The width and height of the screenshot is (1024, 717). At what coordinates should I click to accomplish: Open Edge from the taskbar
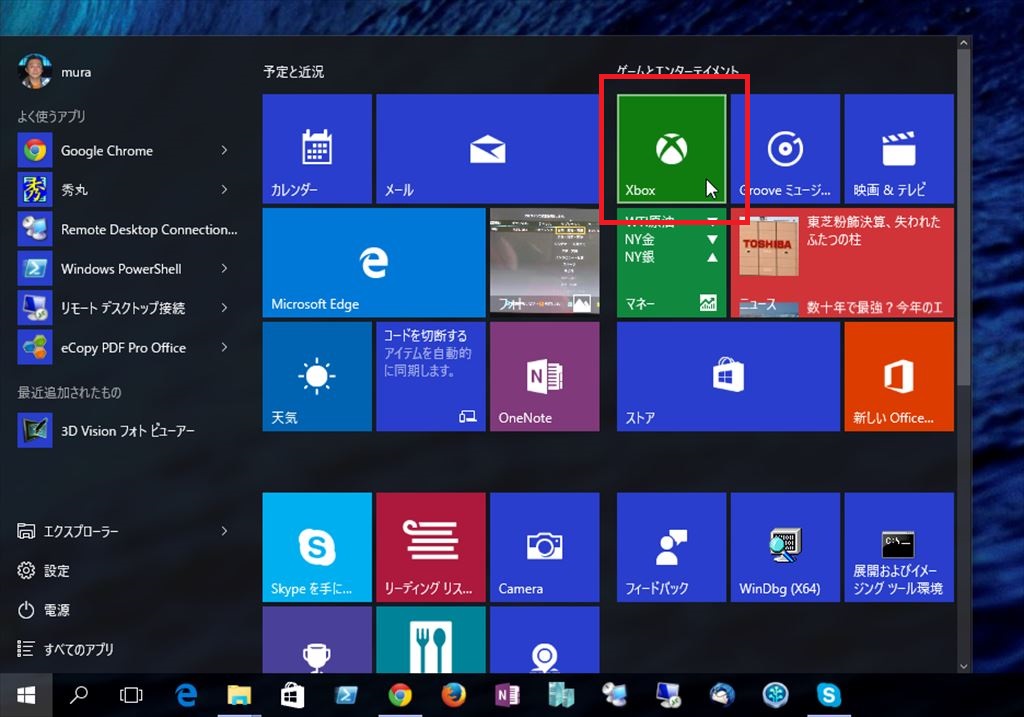tap(186, 695)
